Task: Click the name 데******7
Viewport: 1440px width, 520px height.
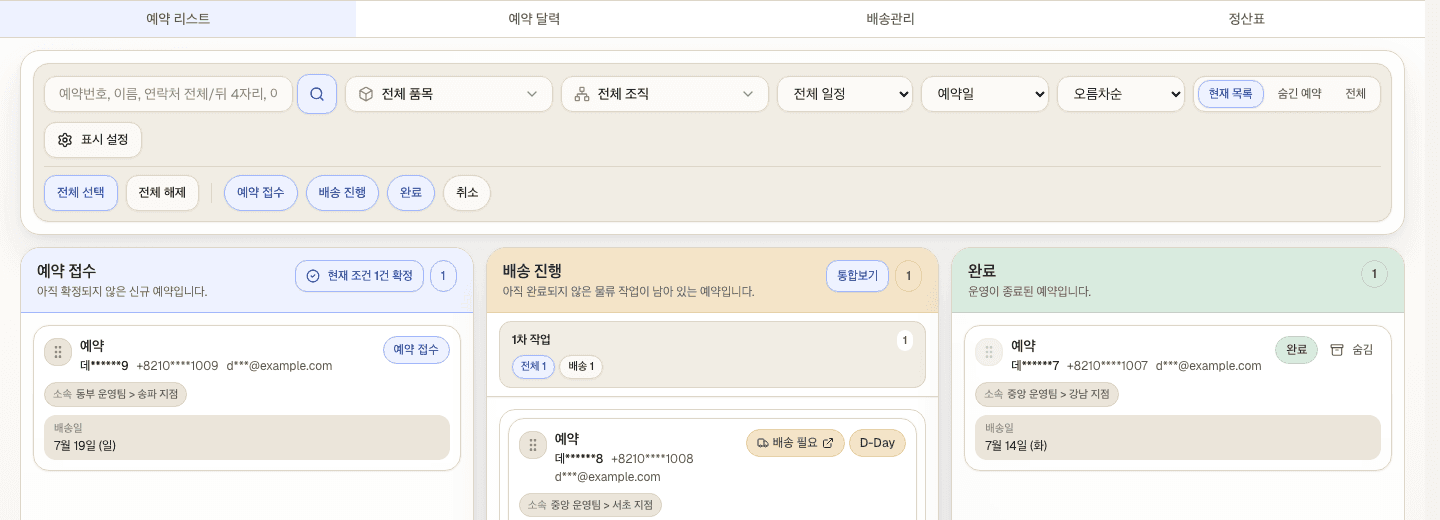Action: tap(1035, 366)
